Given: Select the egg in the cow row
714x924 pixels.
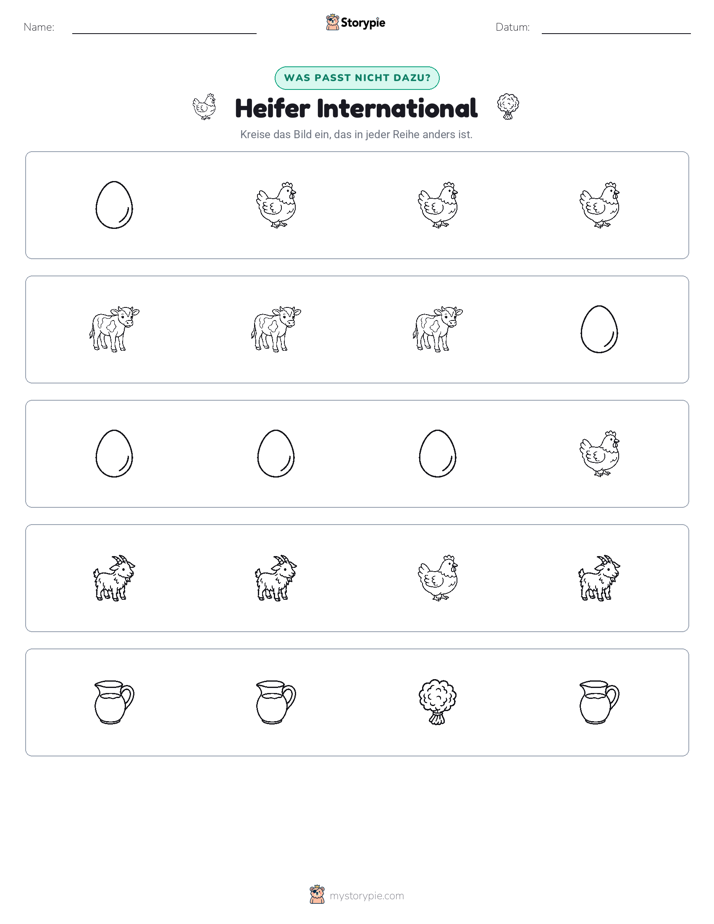Looking at the screenshot, I should pos(599,329).
